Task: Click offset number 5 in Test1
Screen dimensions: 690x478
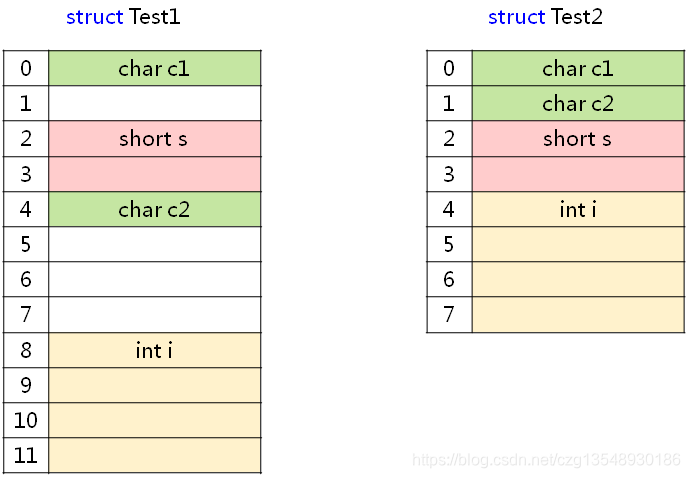Action: [26, 244]
